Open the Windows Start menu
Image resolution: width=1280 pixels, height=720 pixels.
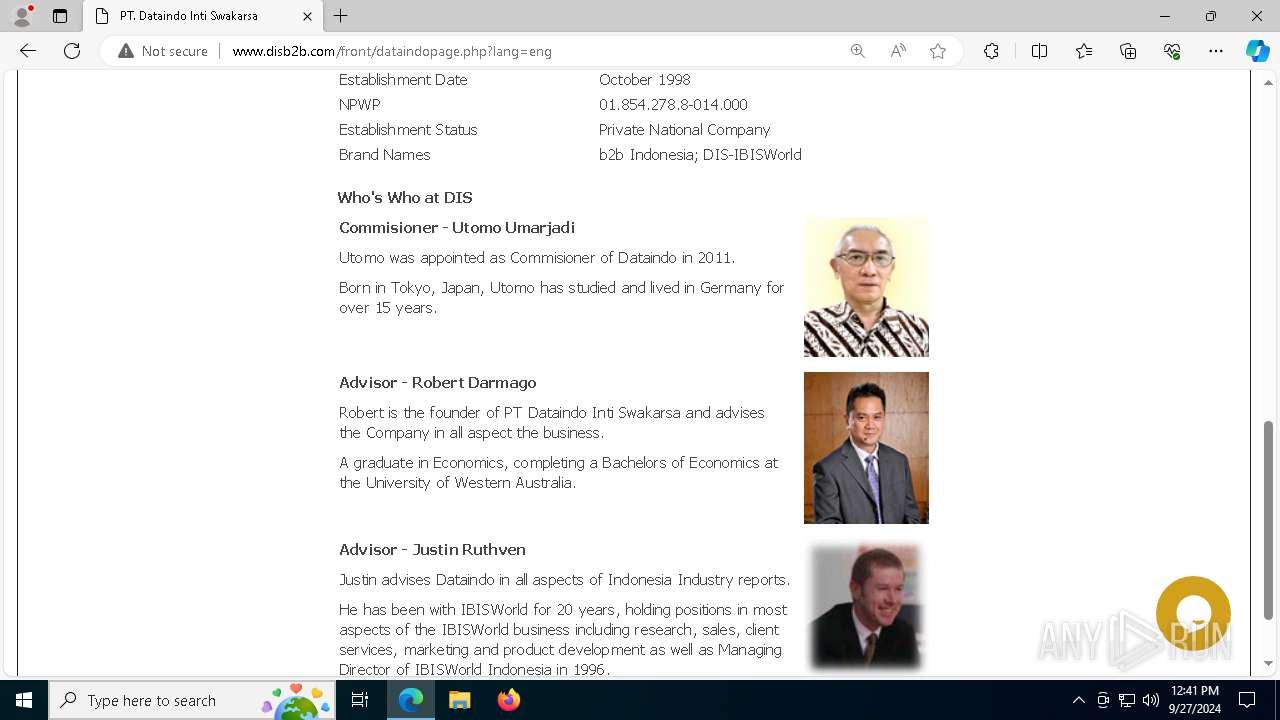24,700
